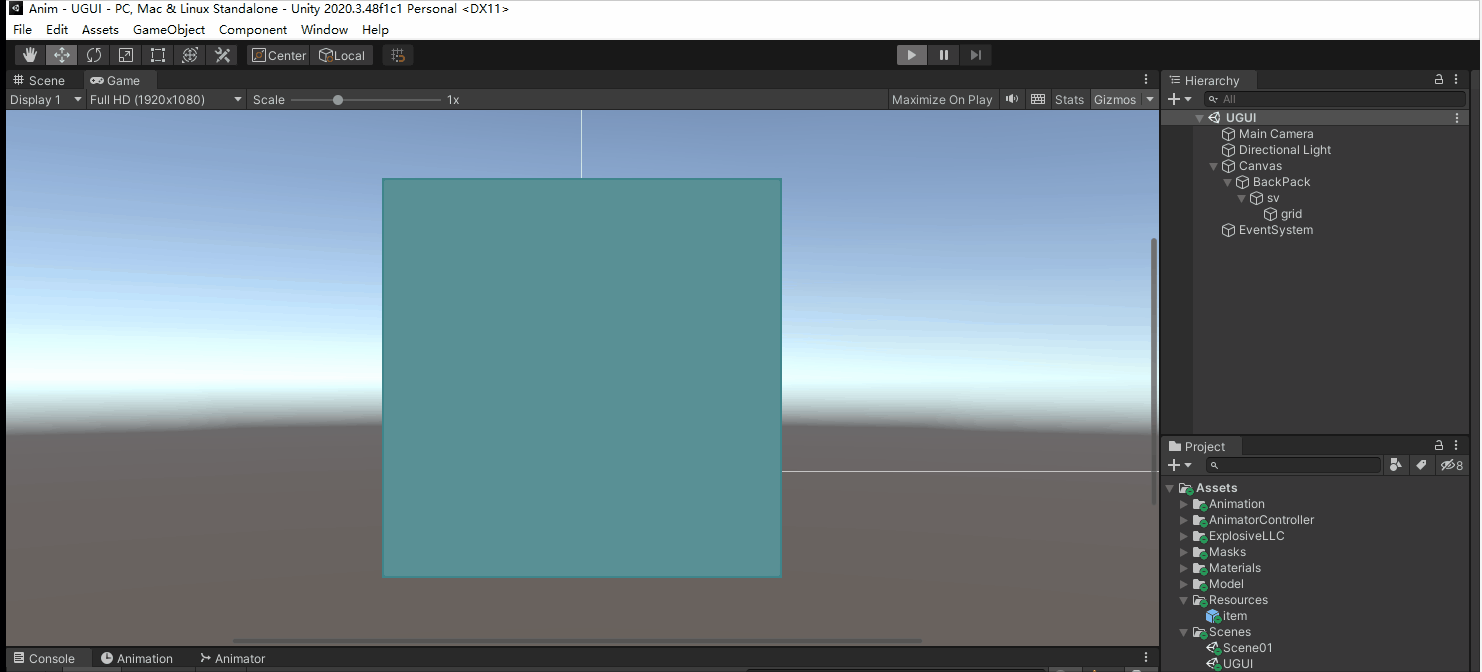Switch to the Animation tab
This screenshot has height=672, width=1482.
tap(137, 658)
